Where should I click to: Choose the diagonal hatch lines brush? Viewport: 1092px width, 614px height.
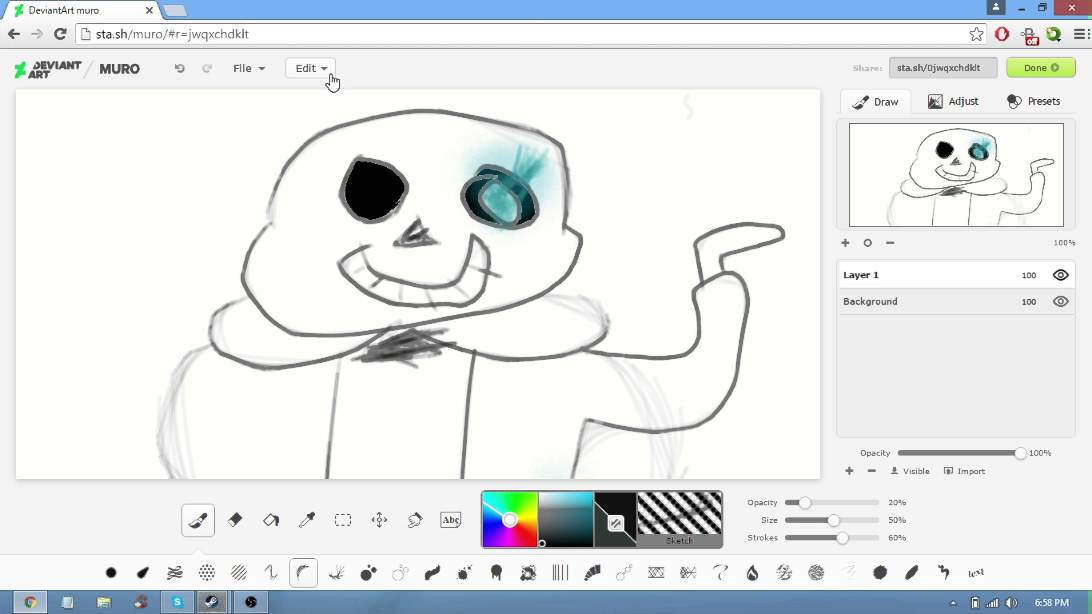pos(239,573)
